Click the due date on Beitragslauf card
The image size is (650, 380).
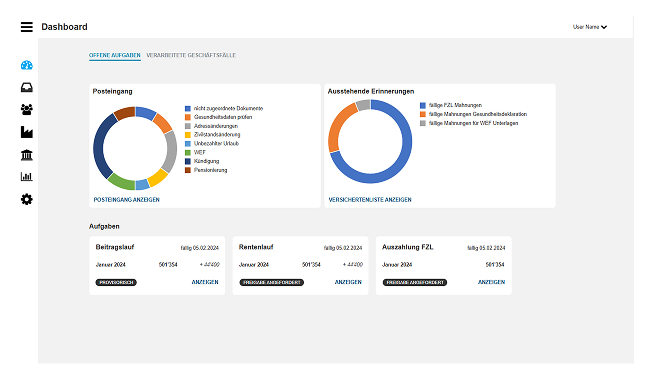coord(200,248)
